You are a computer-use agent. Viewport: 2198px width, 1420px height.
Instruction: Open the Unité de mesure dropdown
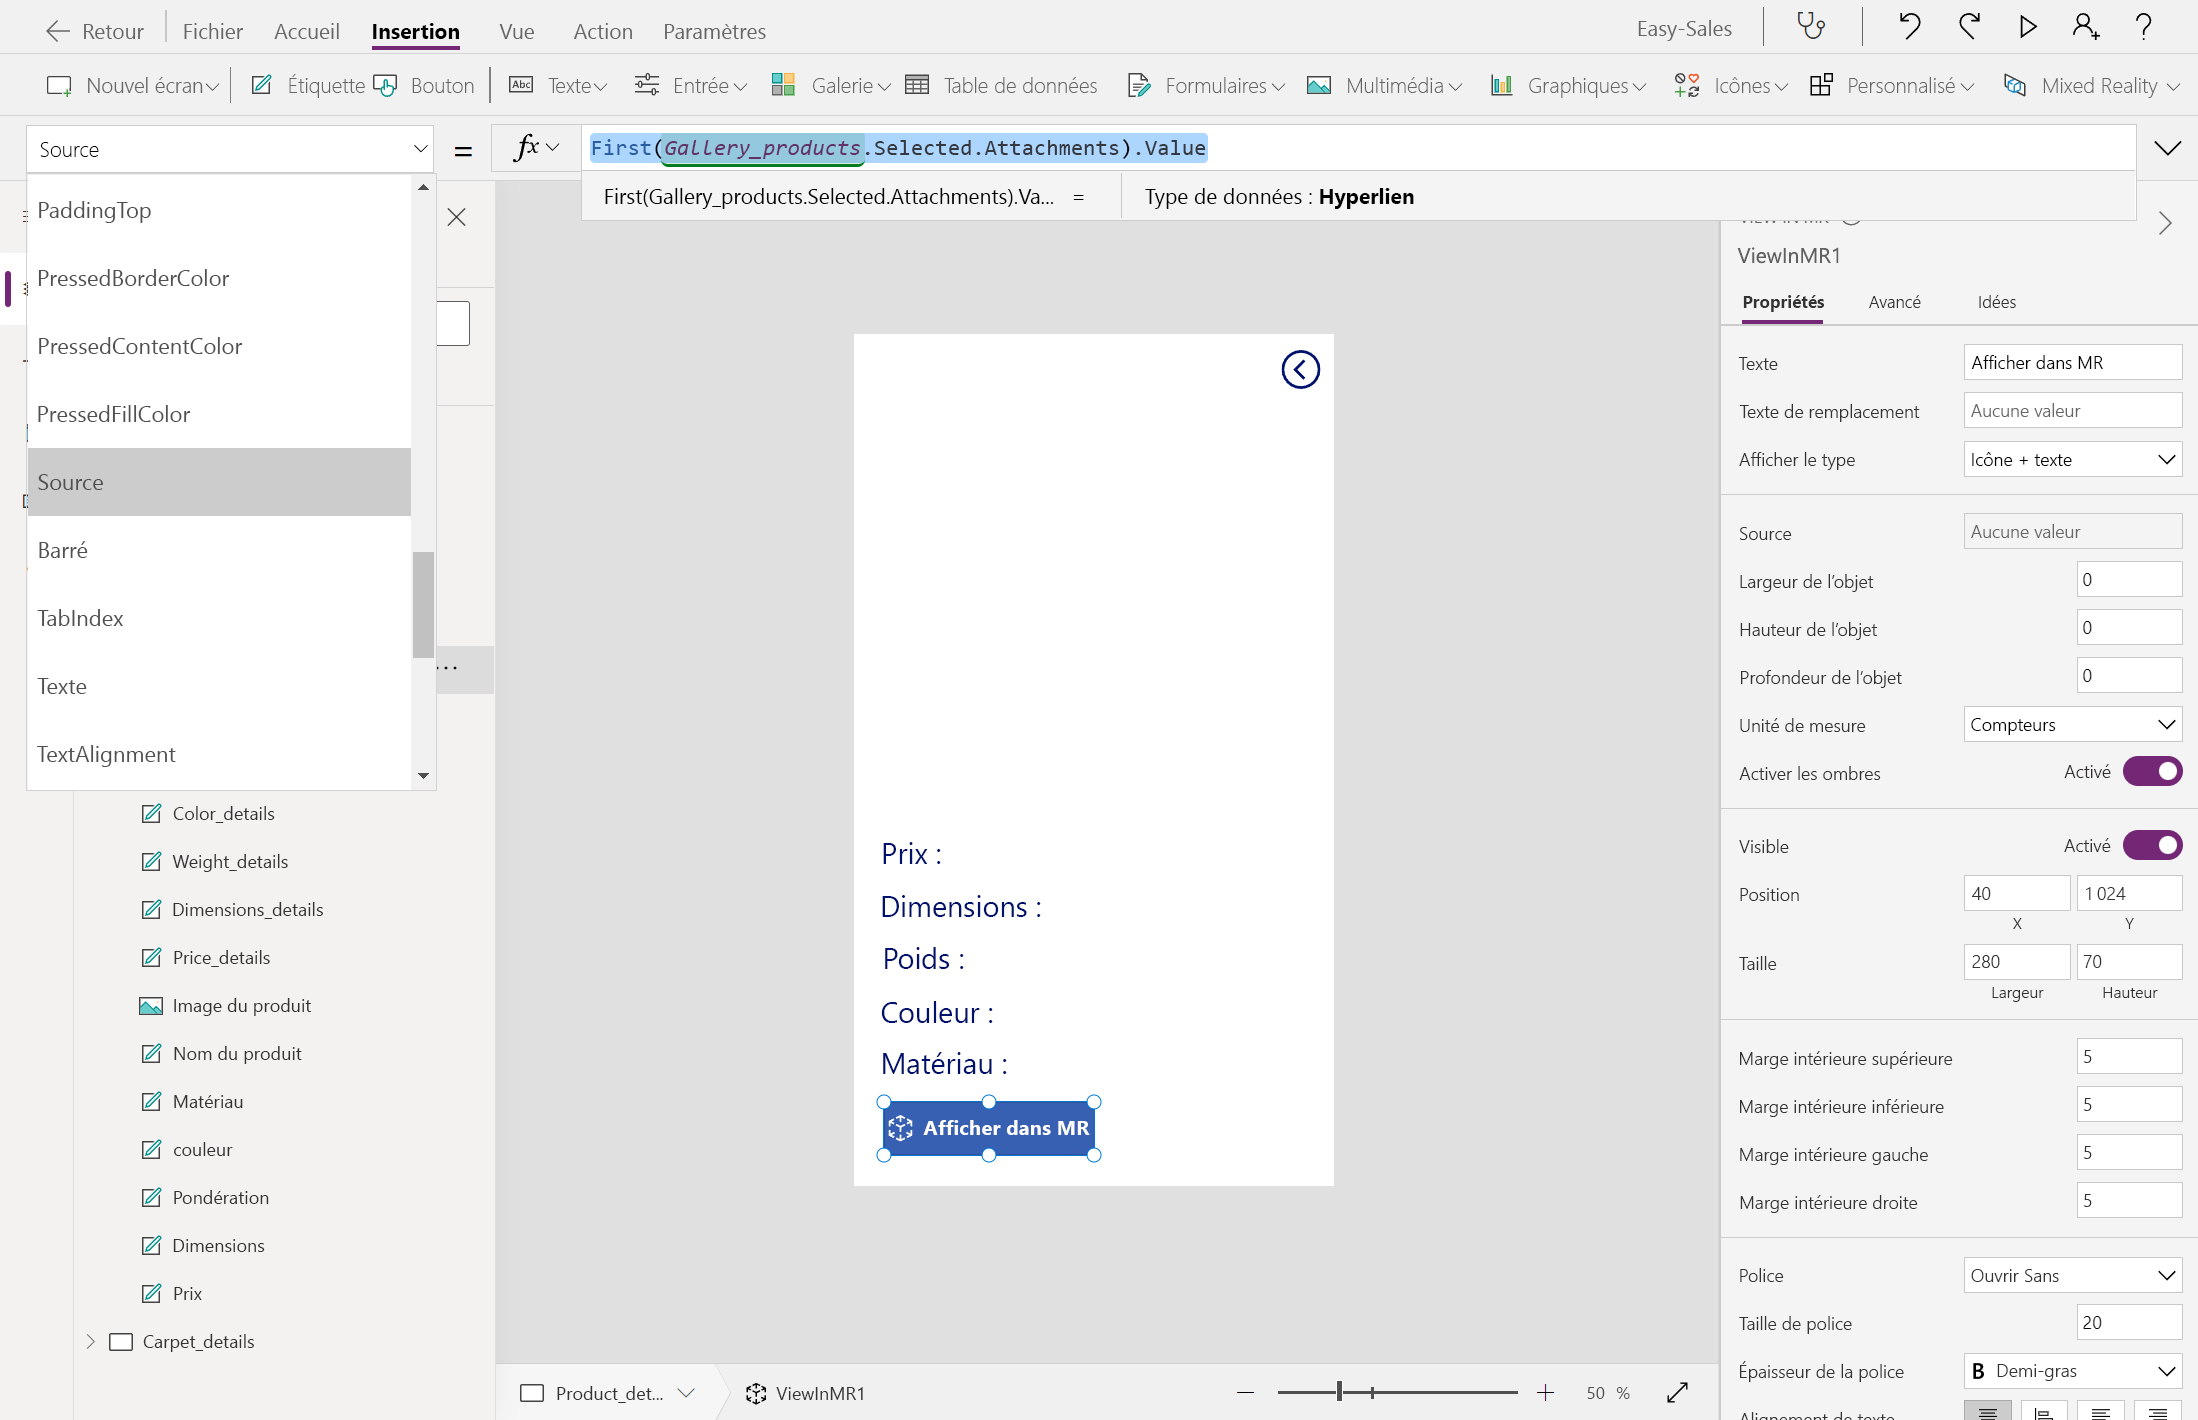pos(2072,725)
